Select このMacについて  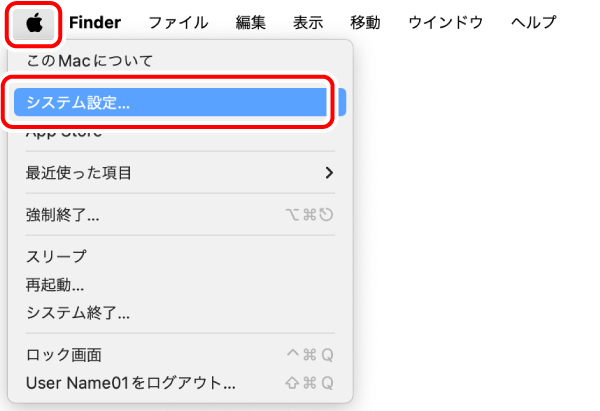(x=90, y=61)
